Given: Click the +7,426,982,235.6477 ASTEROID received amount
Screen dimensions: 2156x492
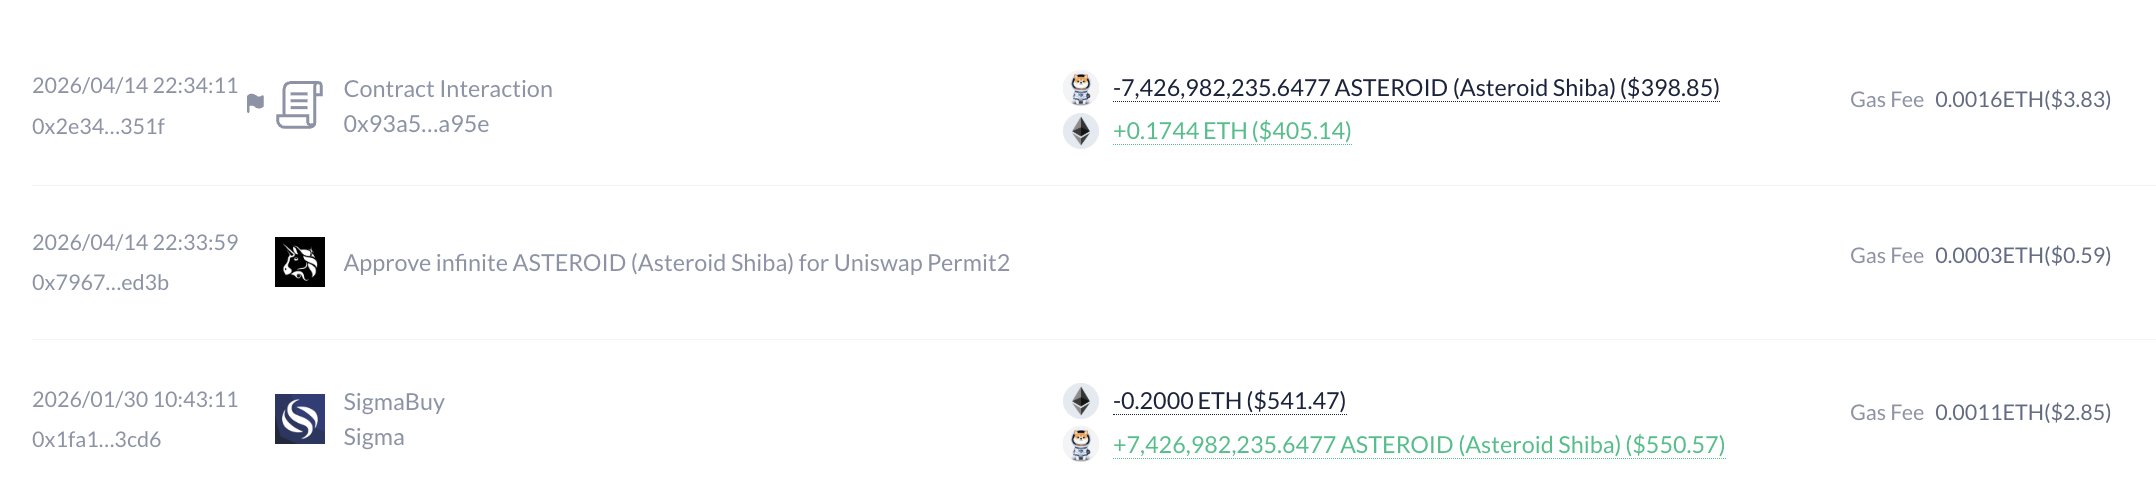Looking at the screenshot, I should [1419, 445].
